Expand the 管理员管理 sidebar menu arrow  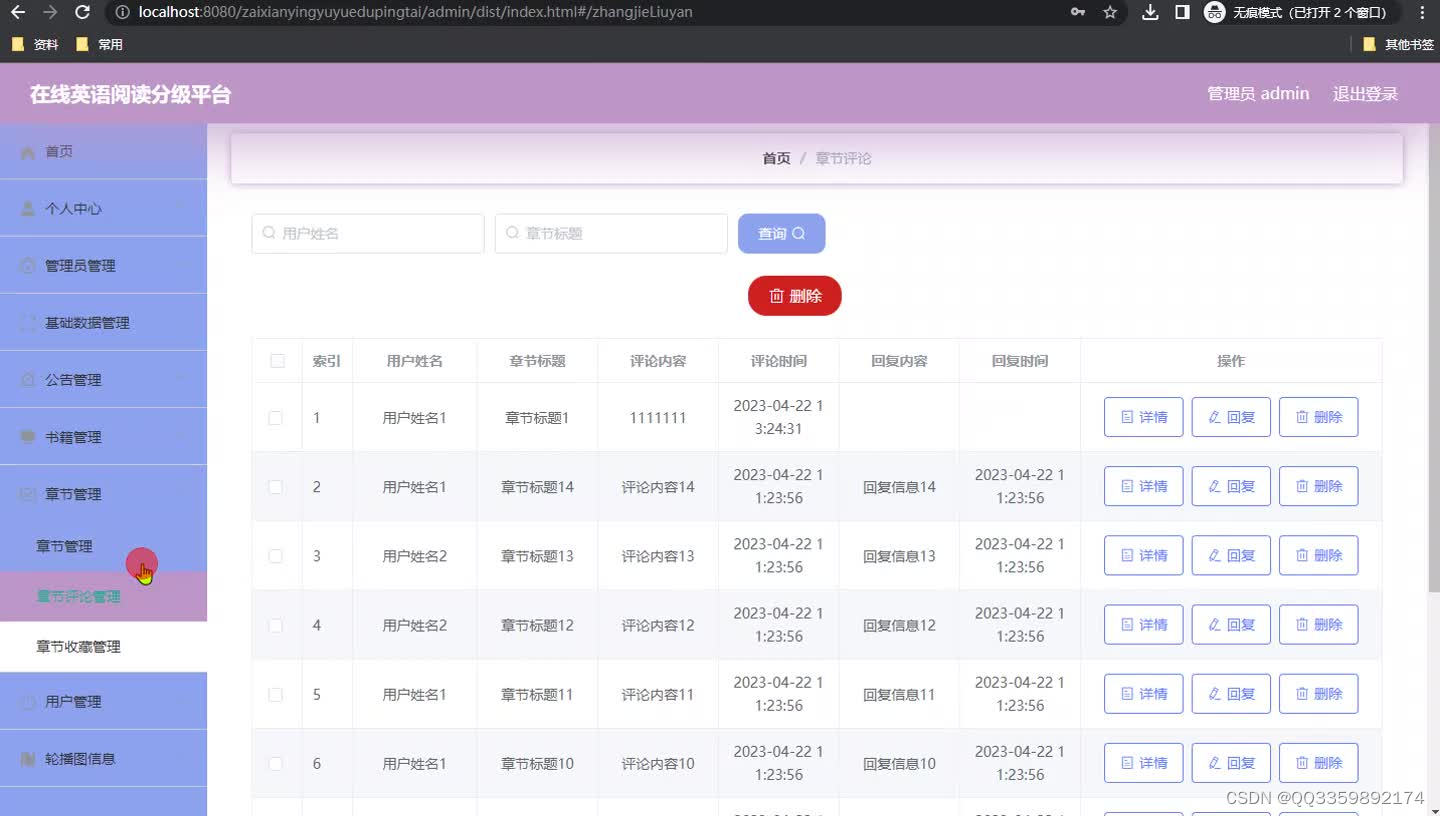click(181, 266)
